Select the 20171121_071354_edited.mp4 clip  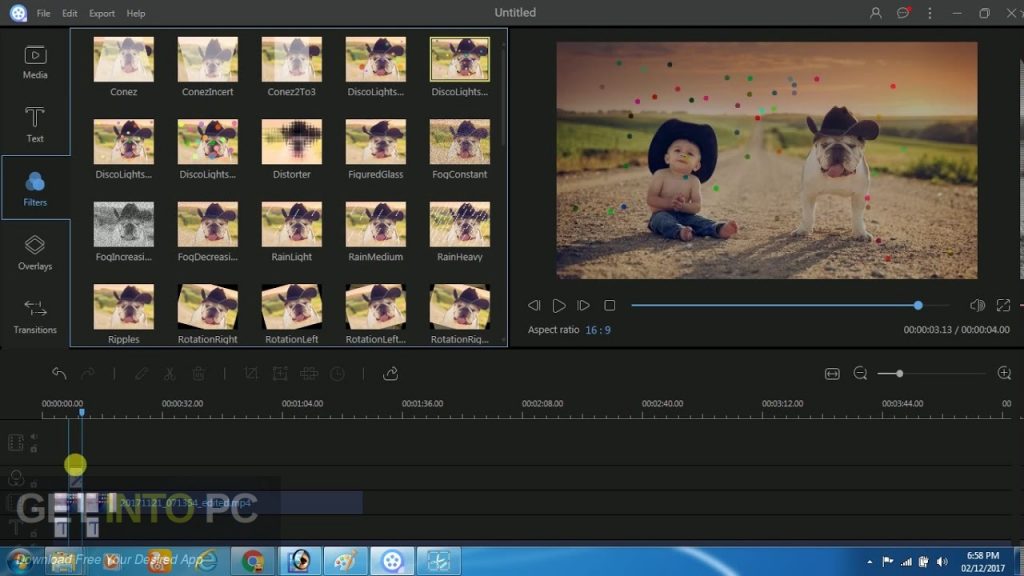pos(208,502)
